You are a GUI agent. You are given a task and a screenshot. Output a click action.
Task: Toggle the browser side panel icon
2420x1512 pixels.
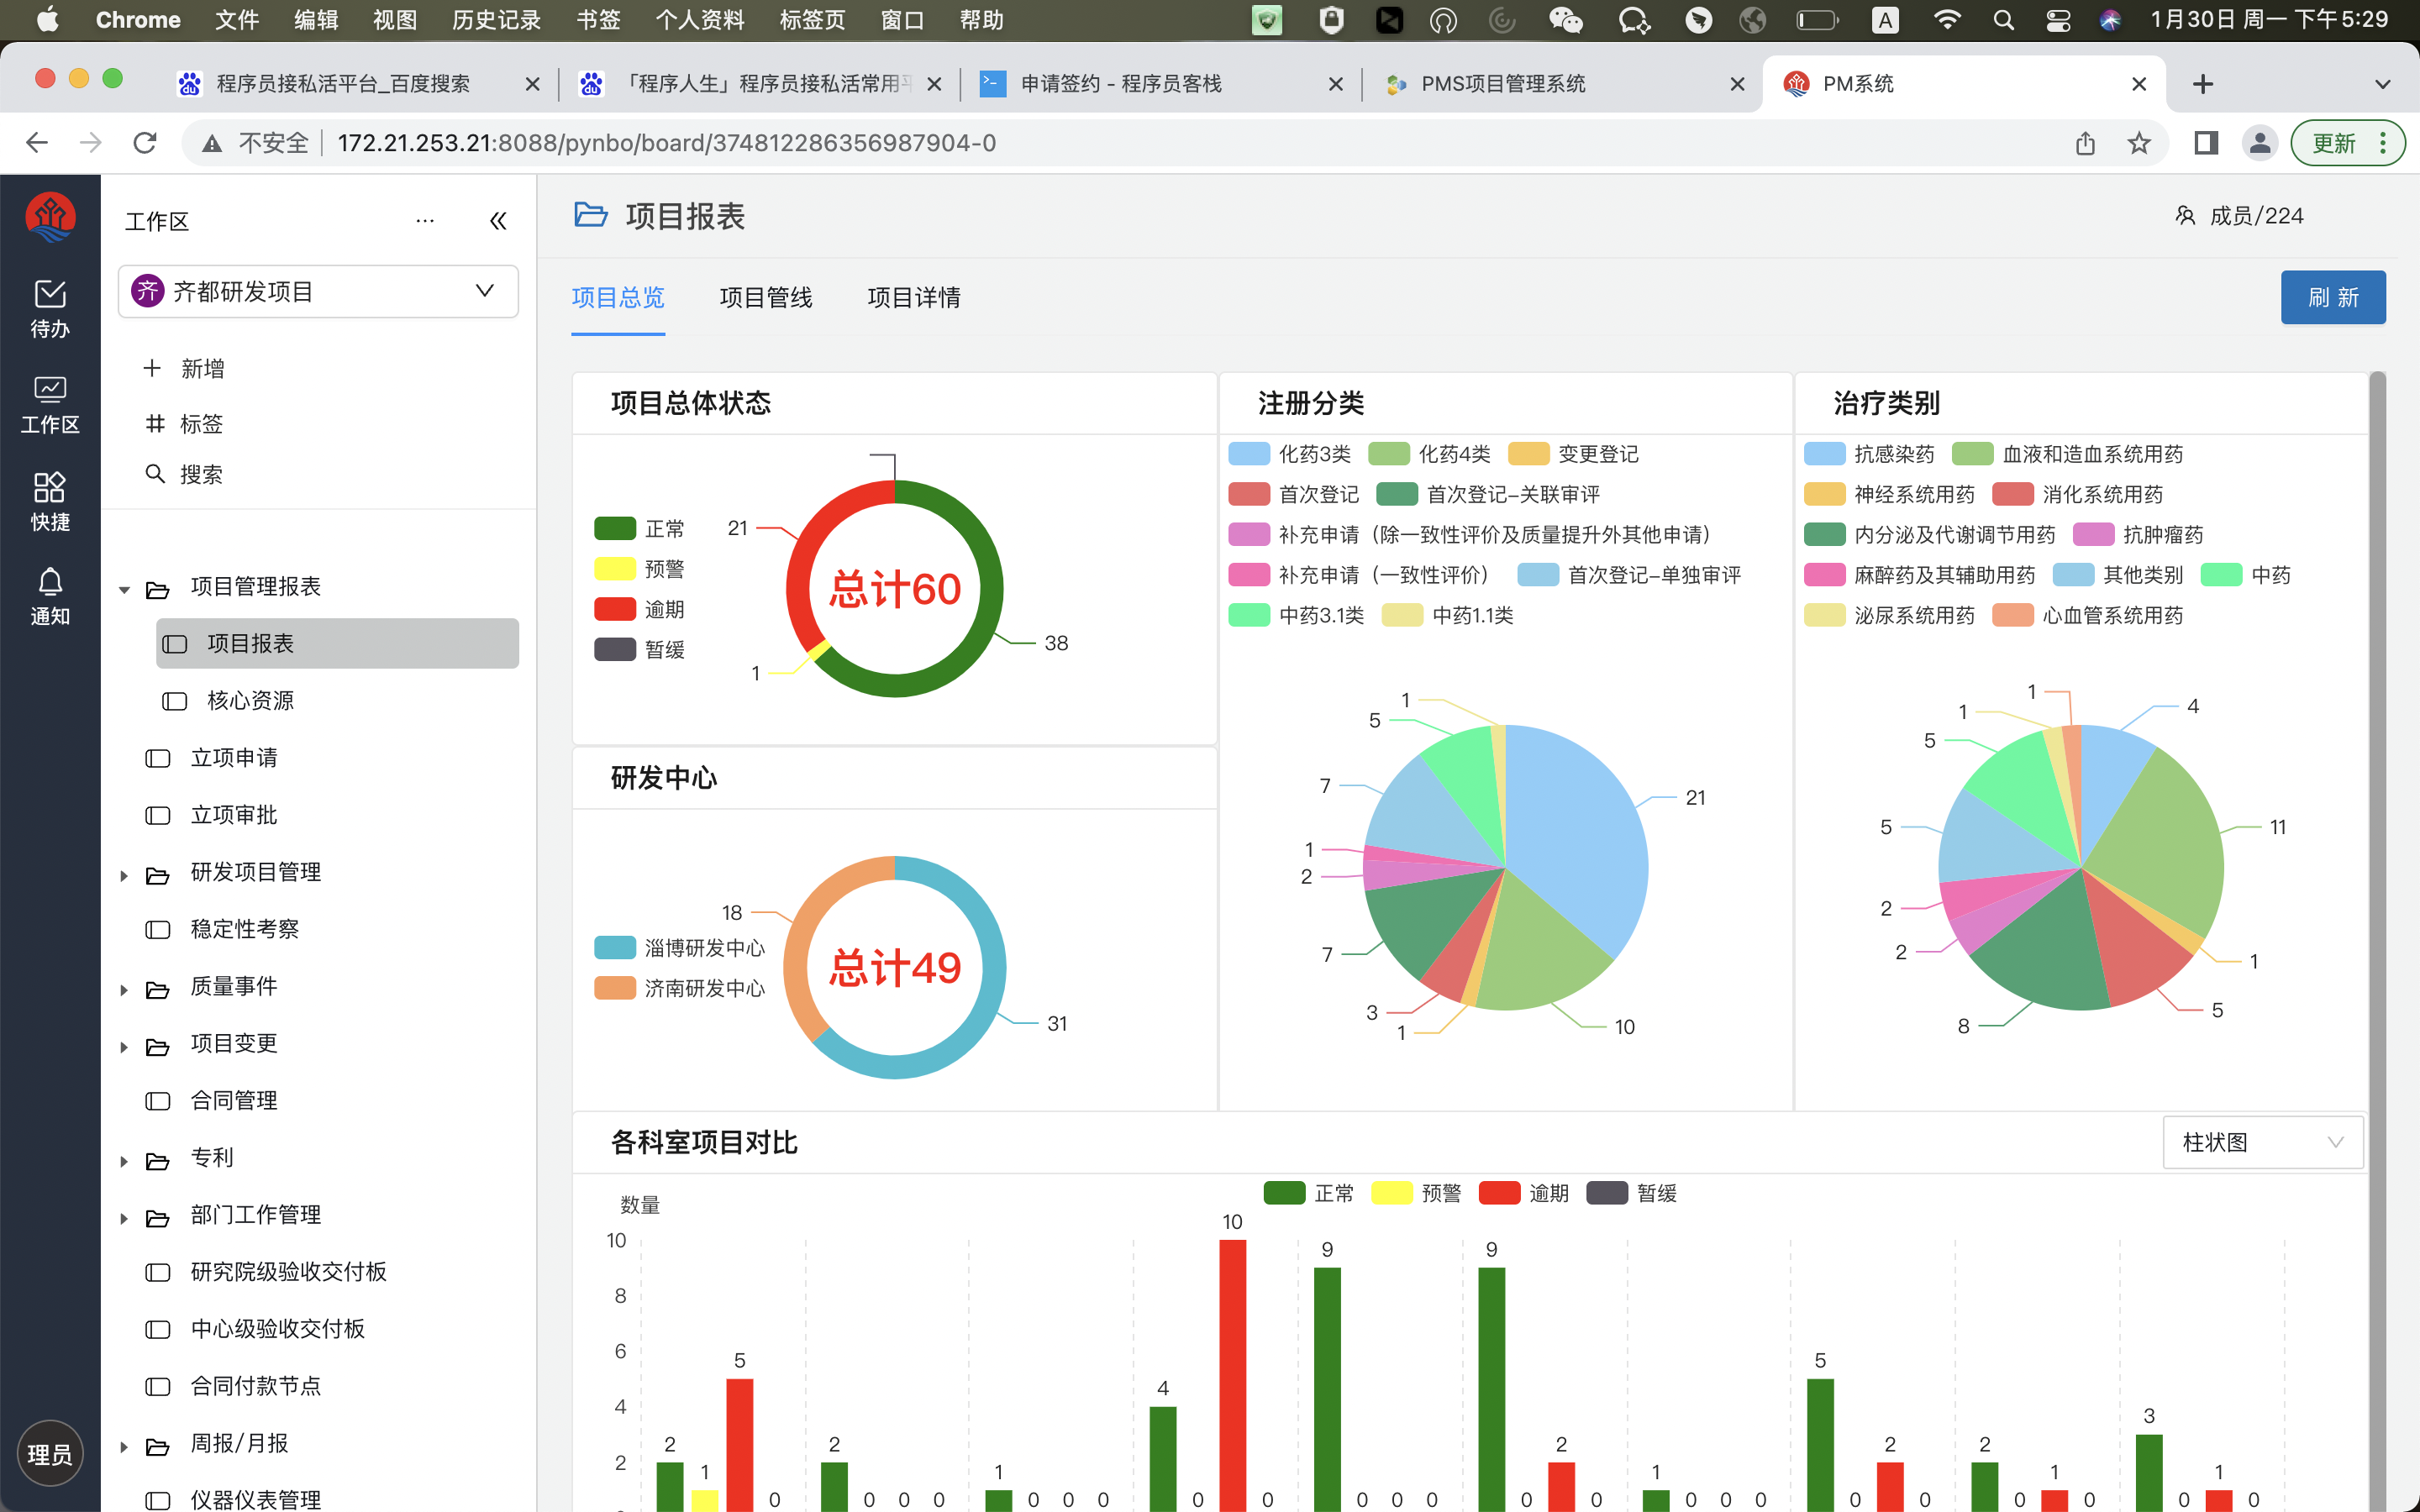click(2206, 143)
